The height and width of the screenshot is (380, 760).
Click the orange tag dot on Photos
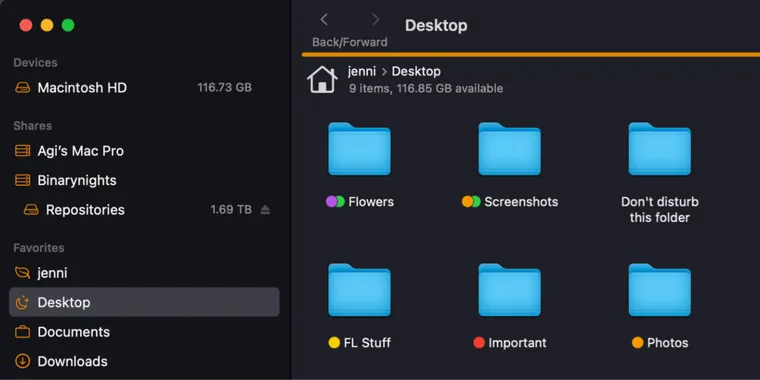click(637, 343)
